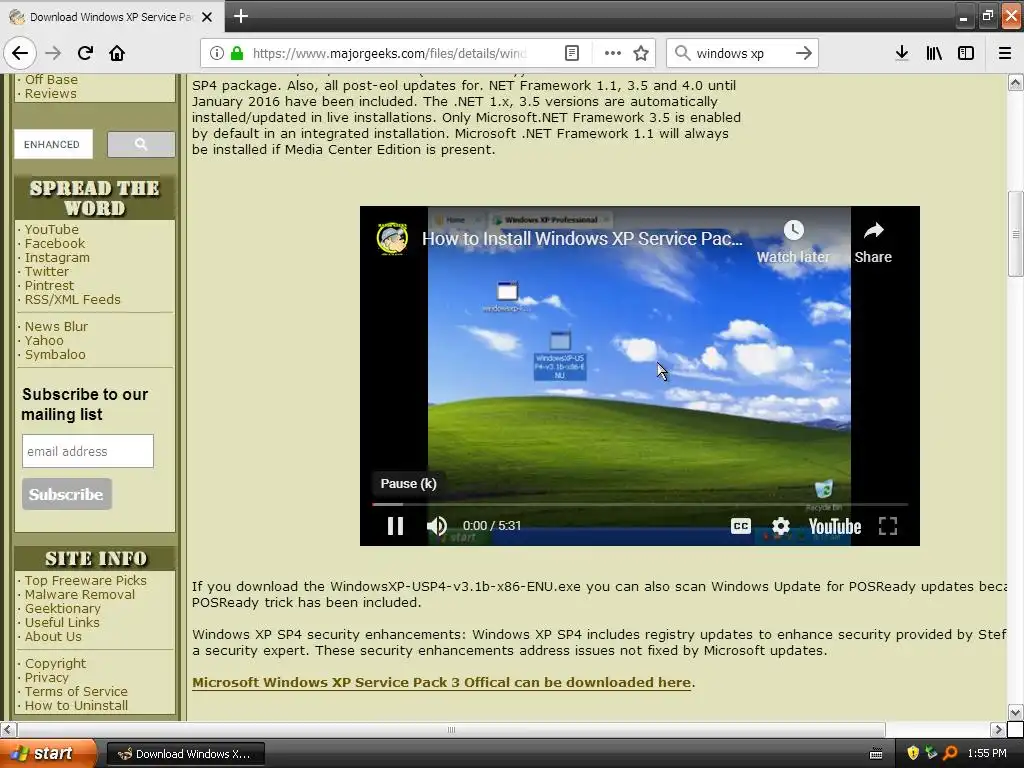Submit the 'windows xp' search arrow
The height and width of the screenshot is (768, 1024).
(804, 53)
